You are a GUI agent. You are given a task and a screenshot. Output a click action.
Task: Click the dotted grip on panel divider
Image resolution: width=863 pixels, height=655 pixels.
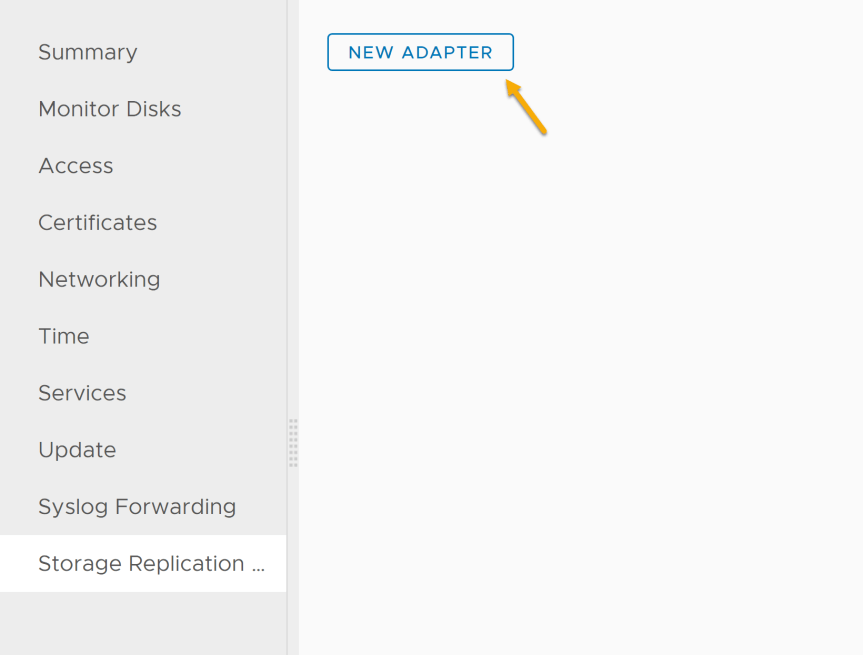[293, 443]
